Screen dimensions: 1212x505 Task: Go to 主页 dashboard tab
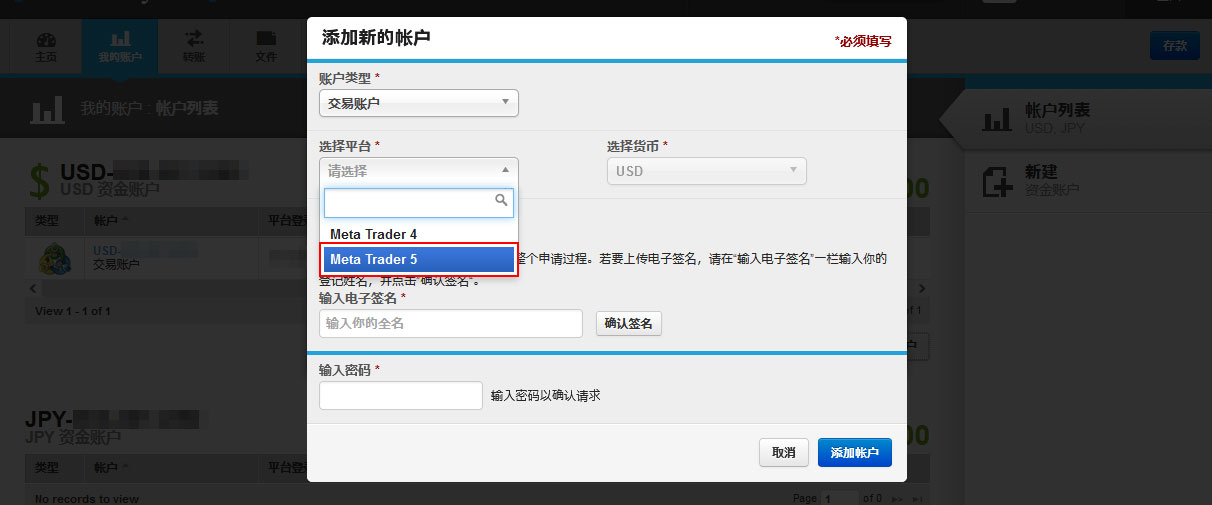(46, 47)
